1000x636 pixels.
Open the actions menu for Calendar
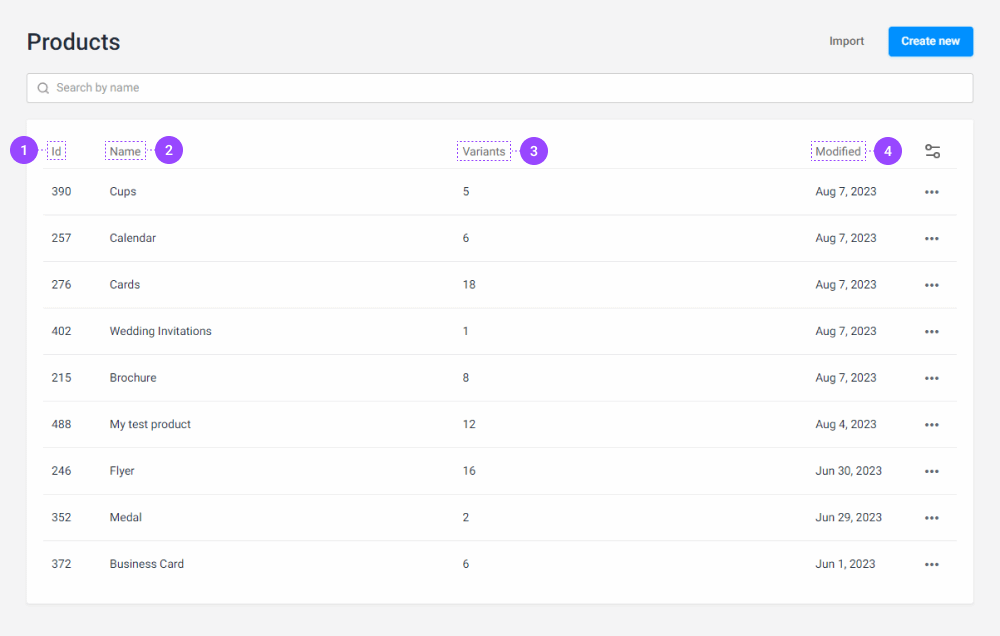pyautogui.click(x=932, y=238)
